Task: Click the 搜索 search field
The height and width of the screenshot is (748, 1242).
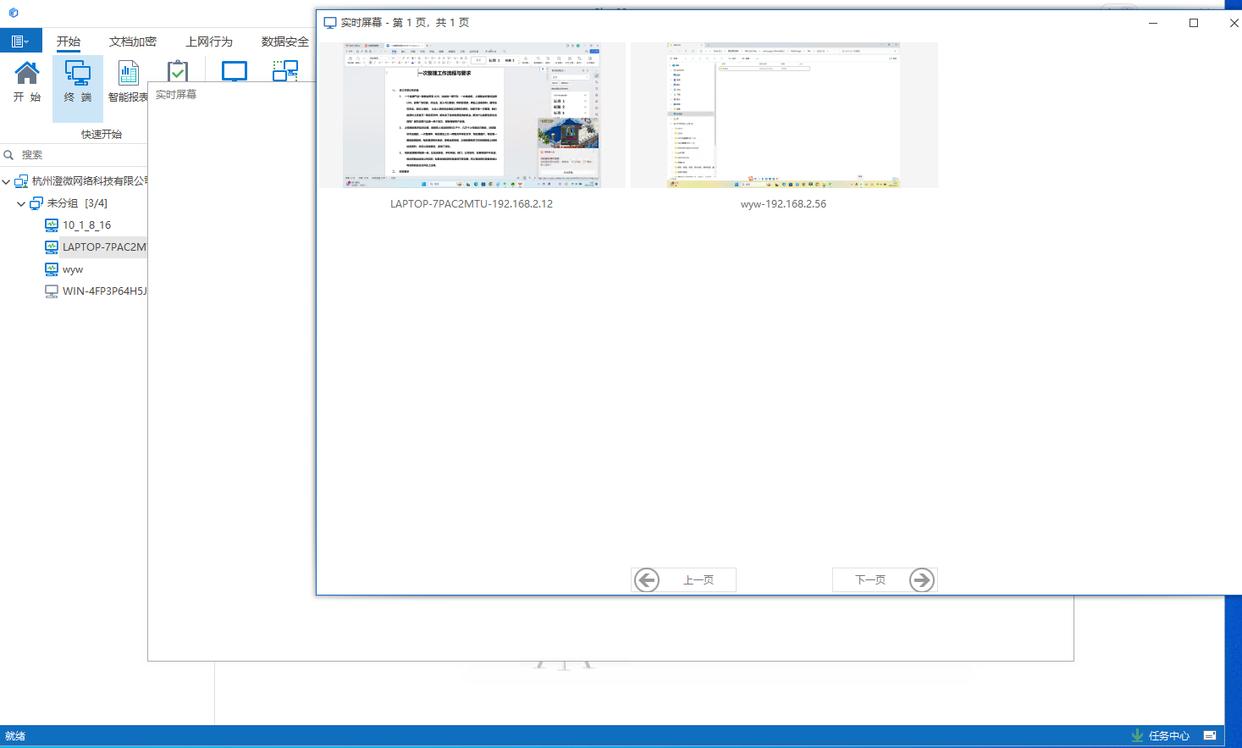Action: [80, 155]
